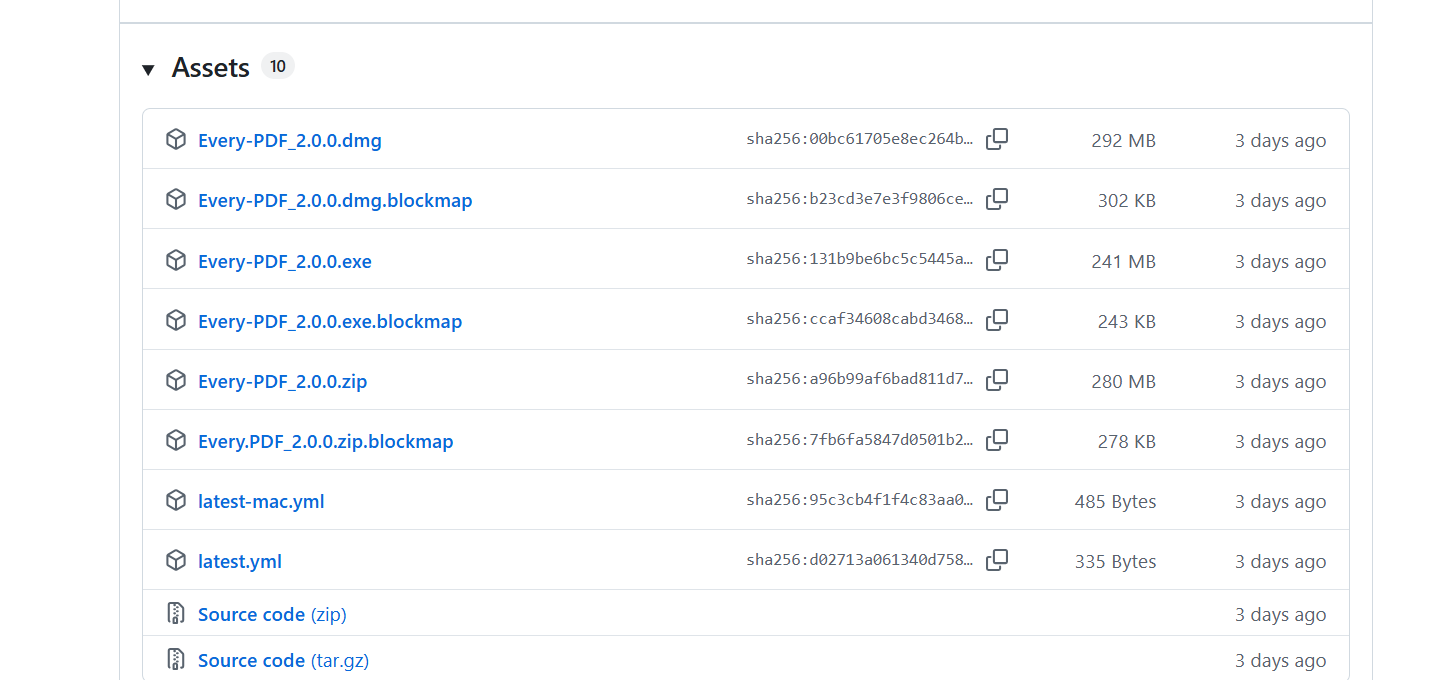Click '3 days ago' in the Source code (tar.gz) row

point(1280,661)
